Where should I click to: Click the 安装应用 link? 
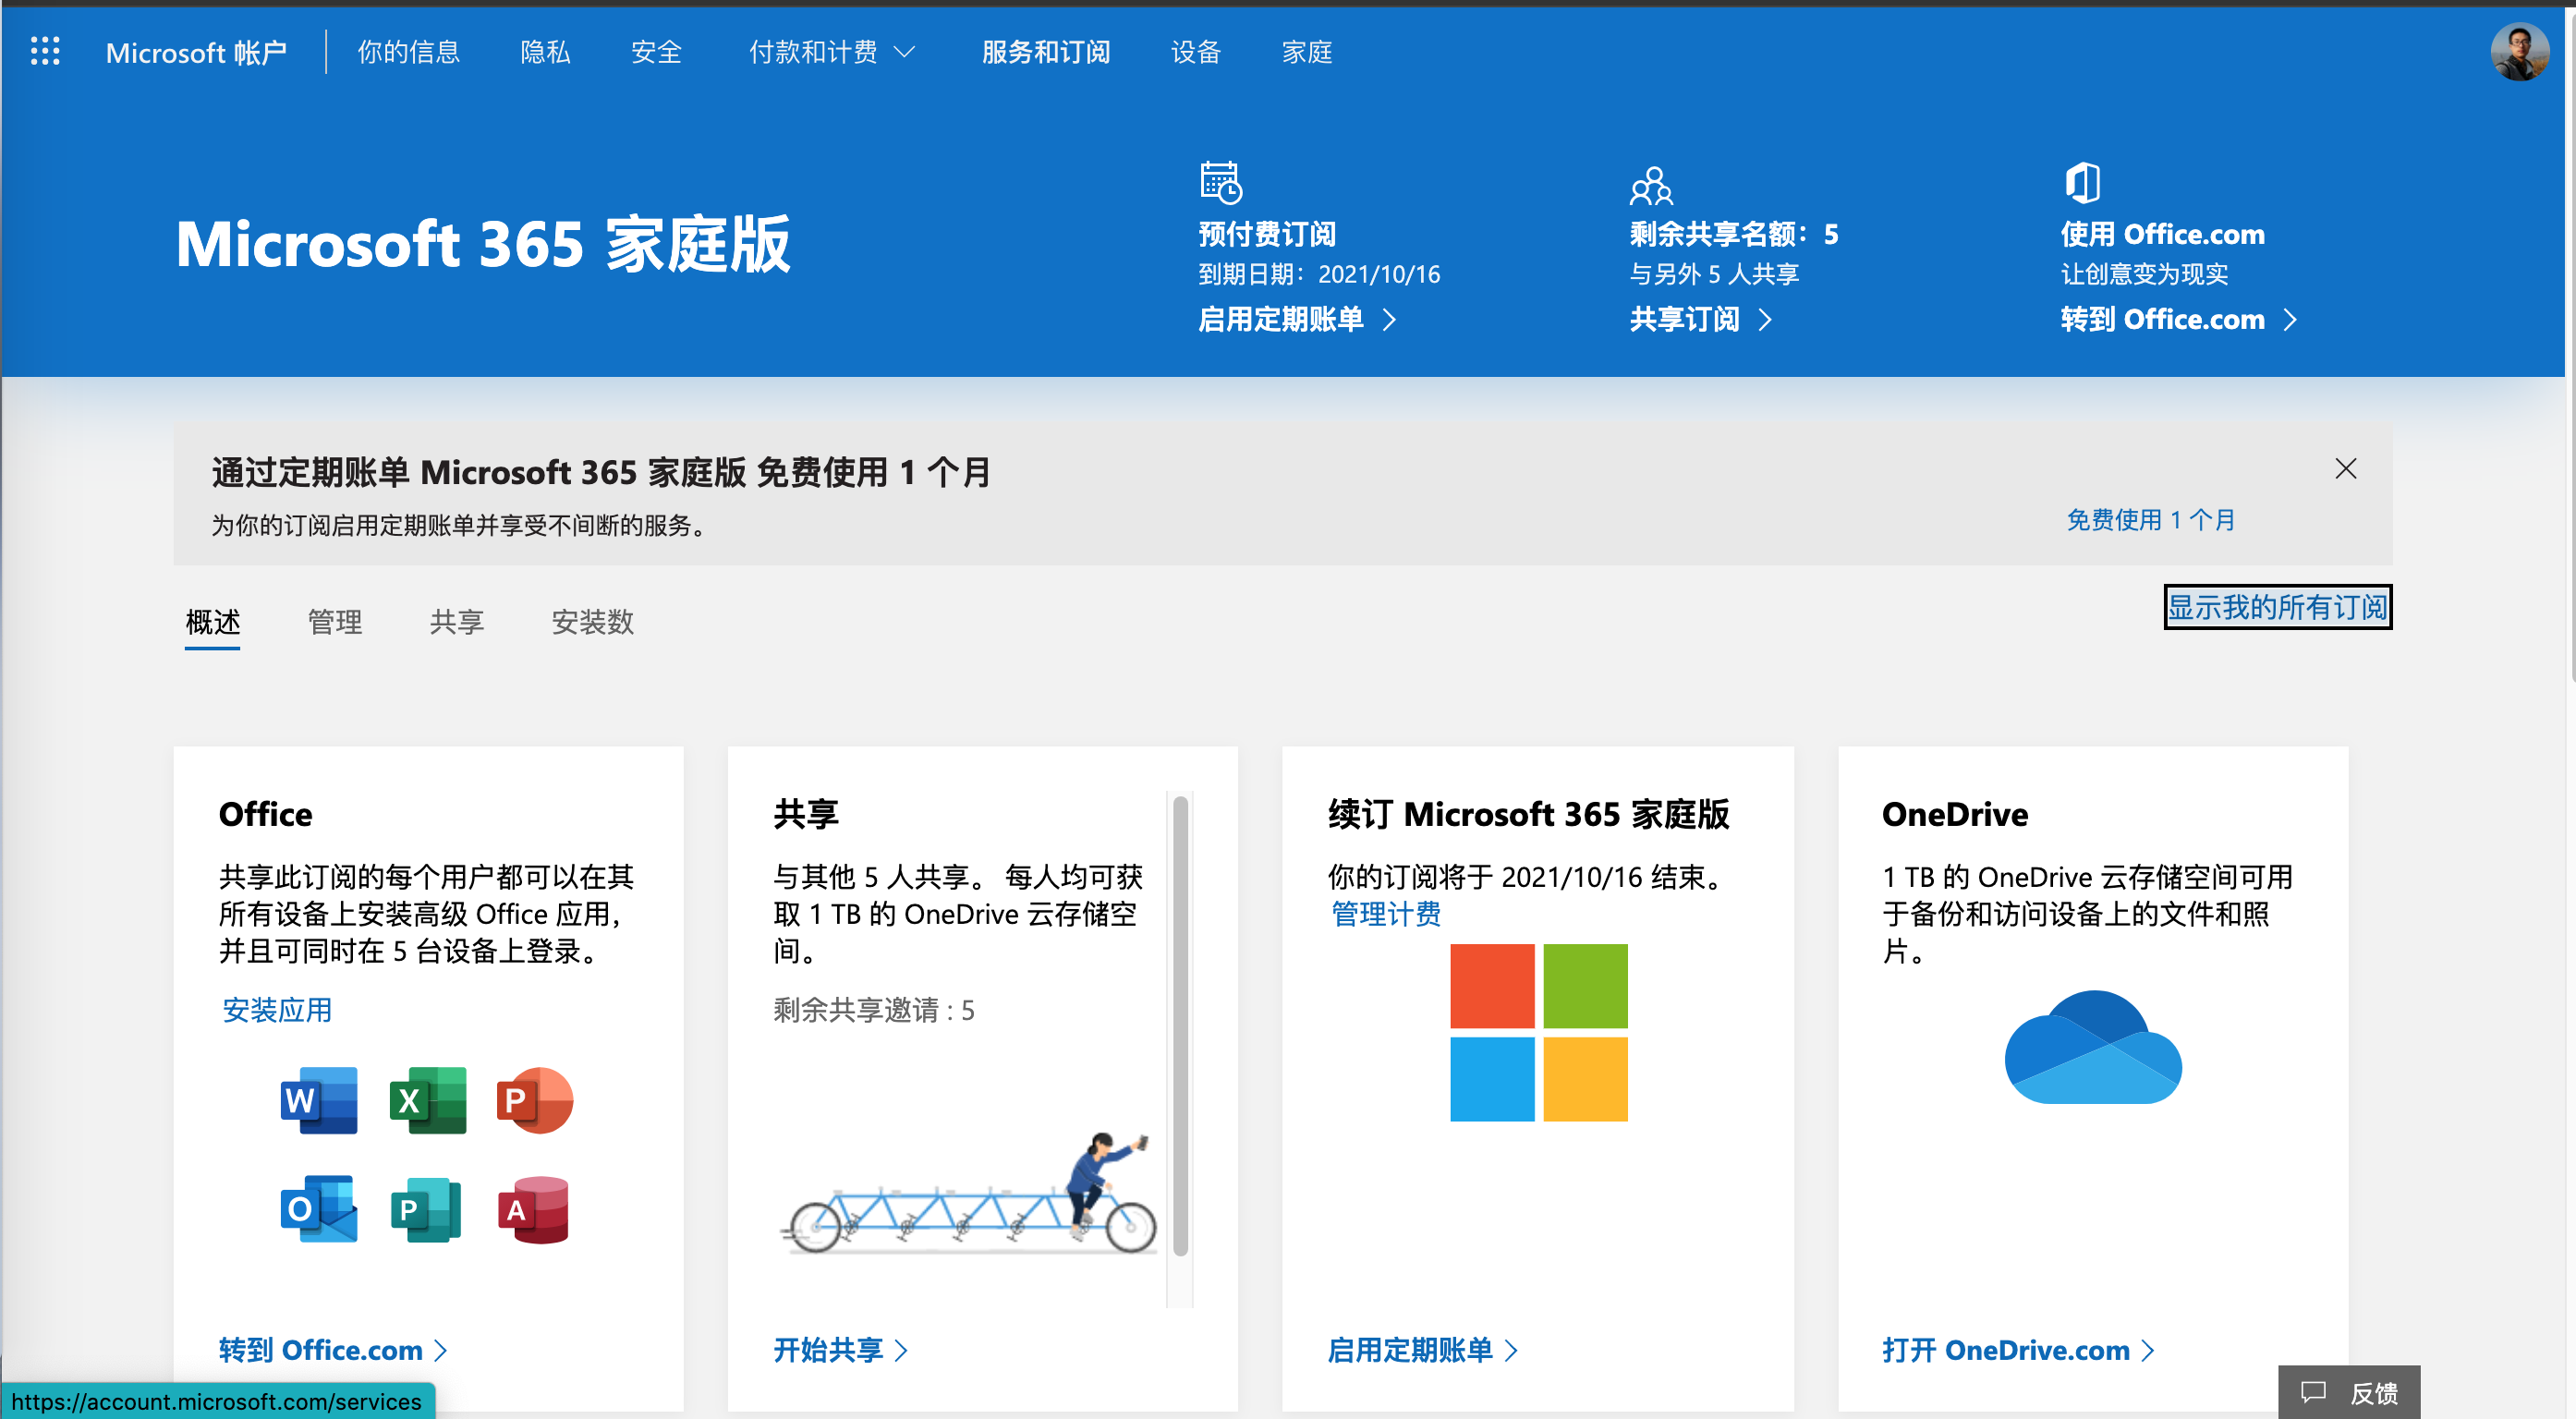coord(277,1010)
